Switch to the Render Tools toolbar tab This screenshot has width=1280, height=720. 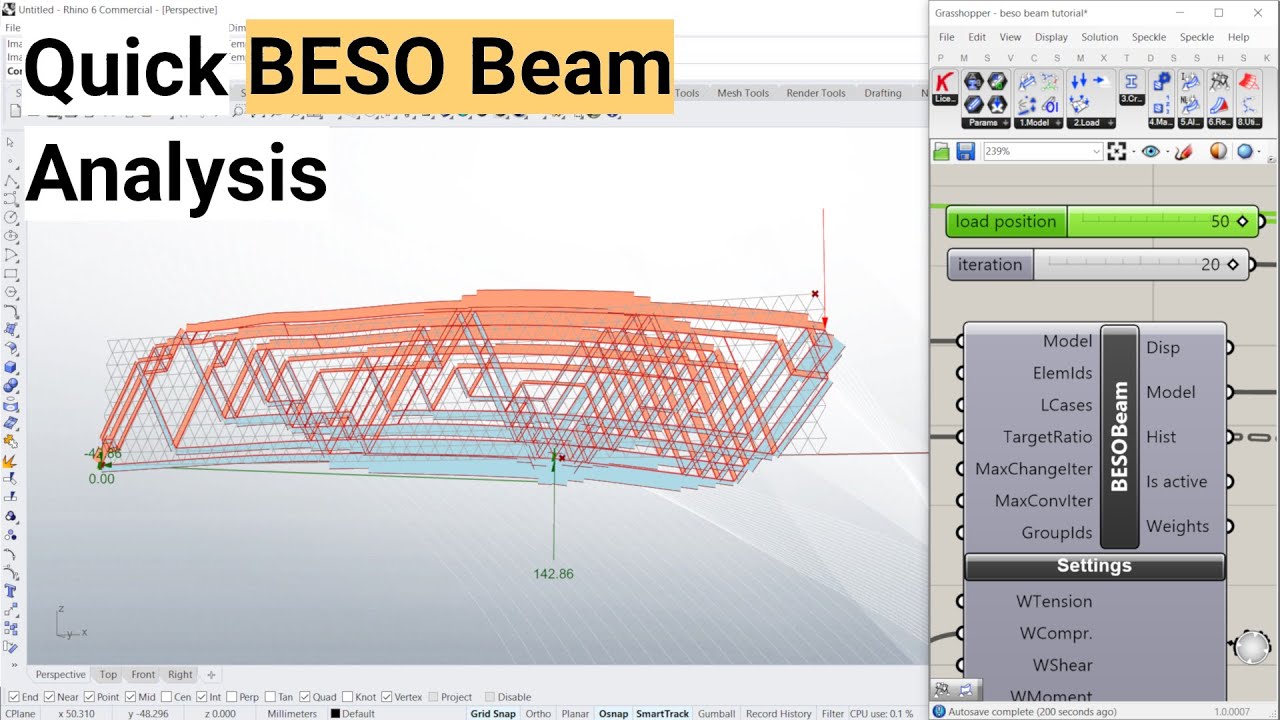816,93
